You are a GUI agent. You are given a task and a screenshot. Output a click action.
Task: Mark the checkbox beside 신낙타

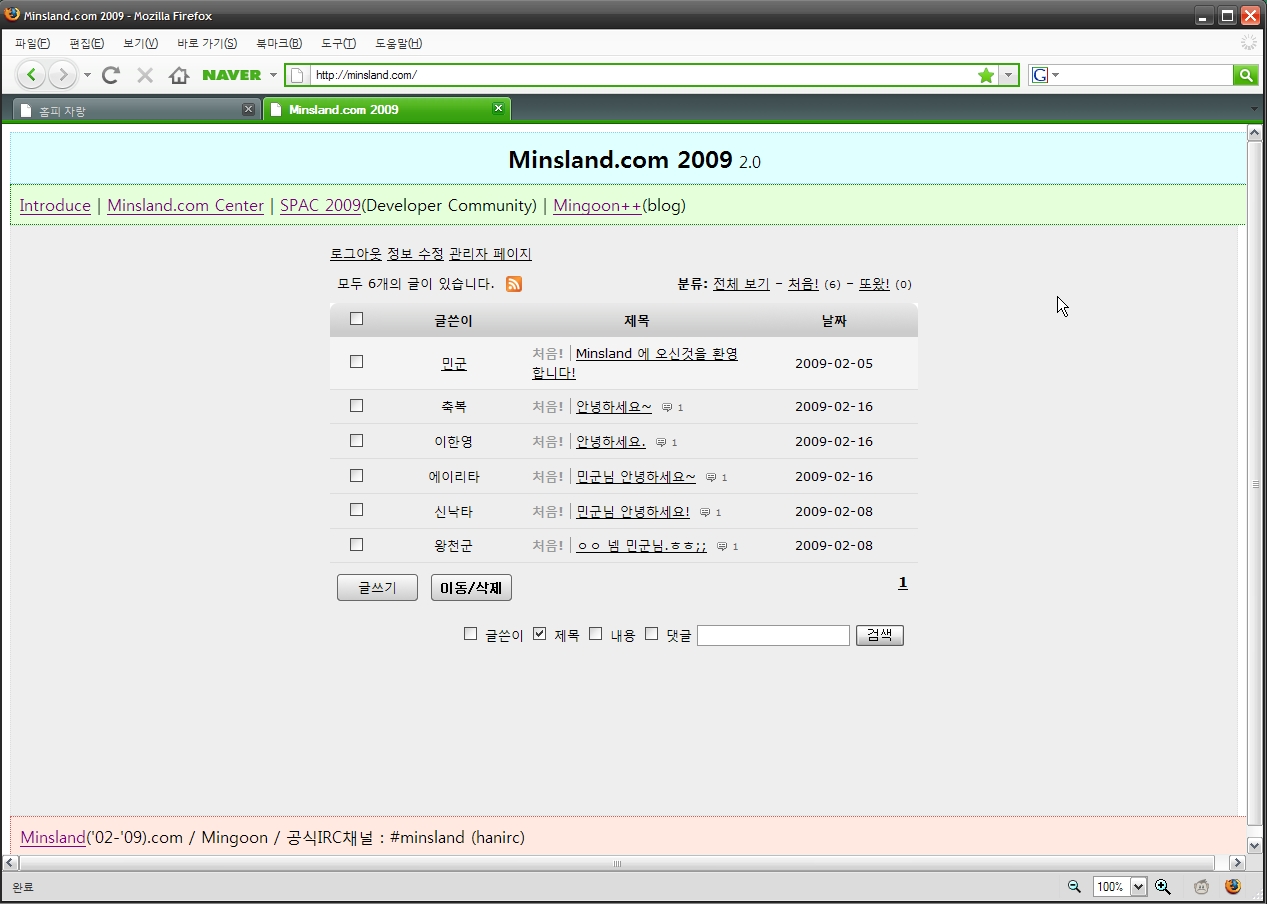(356, 510)
